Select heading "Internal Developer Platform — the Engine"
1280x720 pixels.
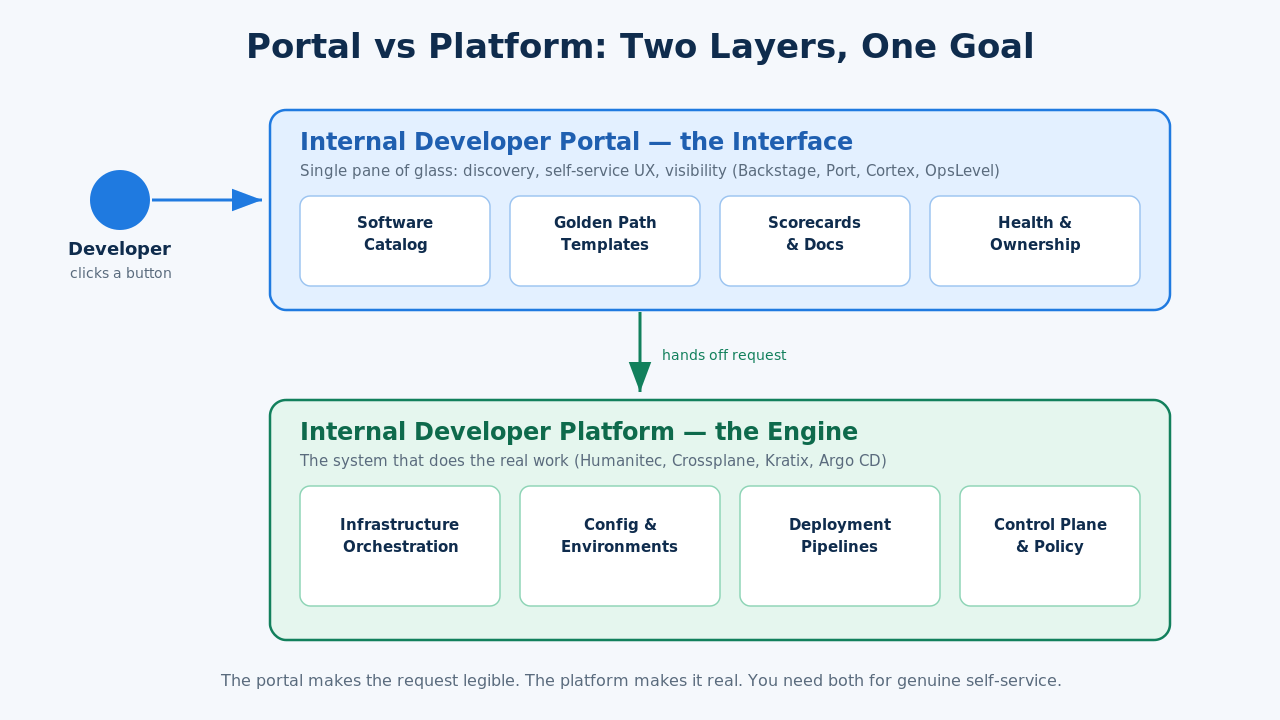[x=579, y=432]
